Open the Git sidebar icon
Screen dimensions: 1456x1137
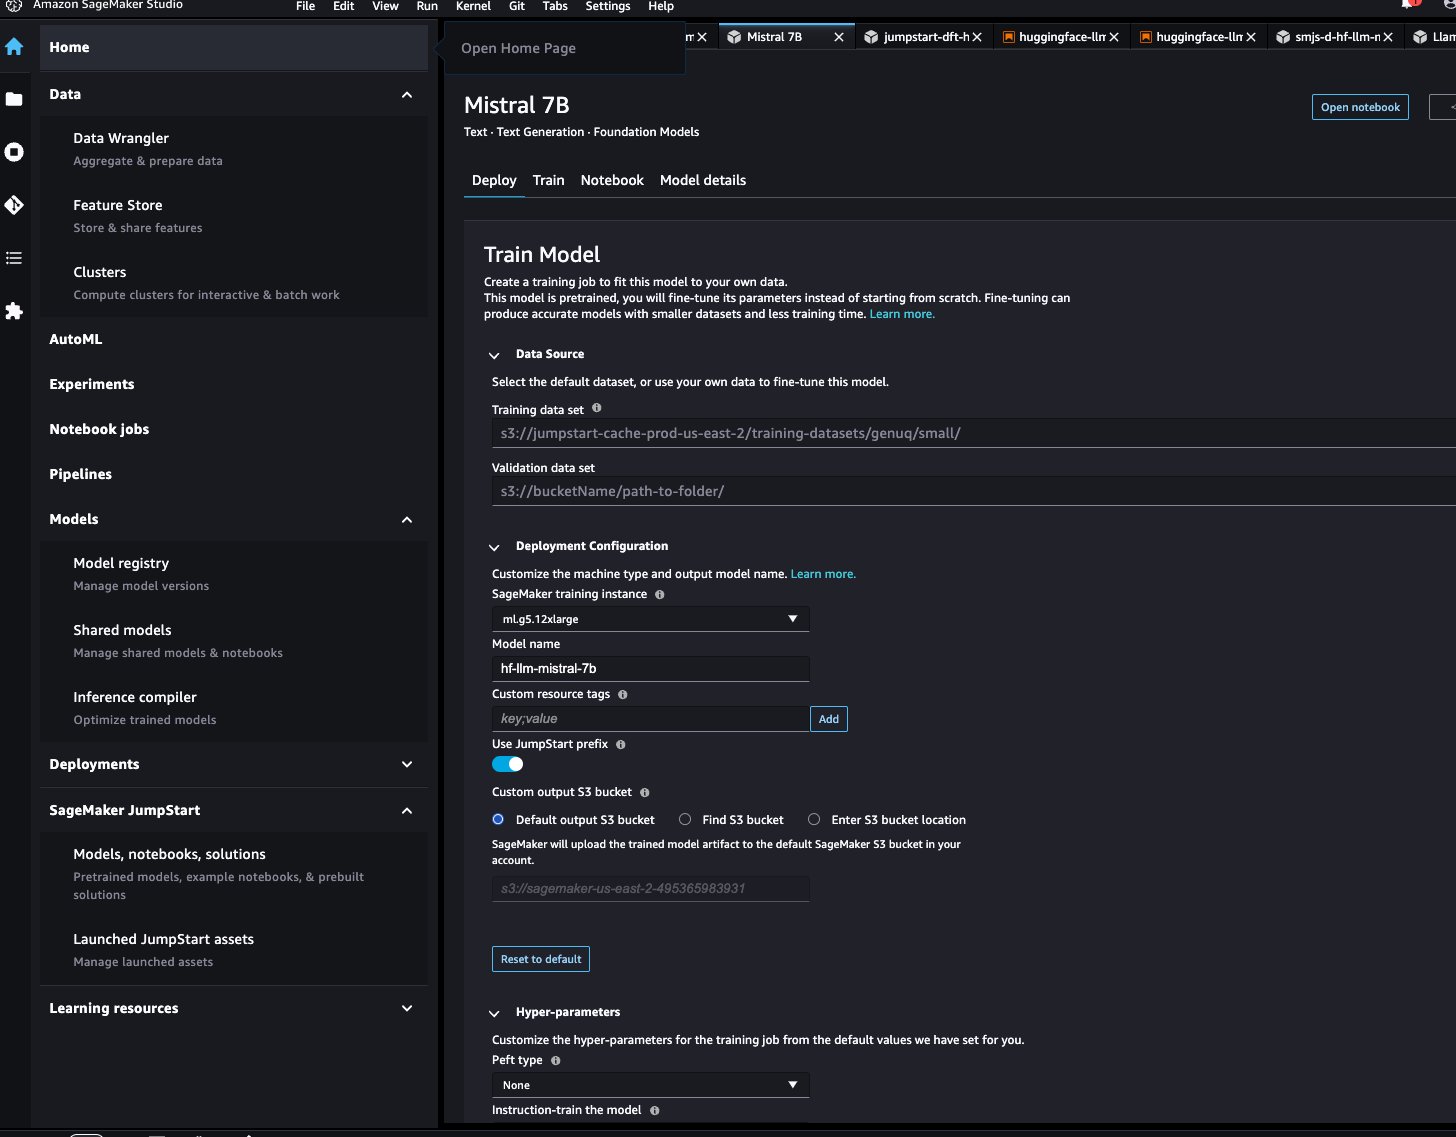click(x=14, y=205)
